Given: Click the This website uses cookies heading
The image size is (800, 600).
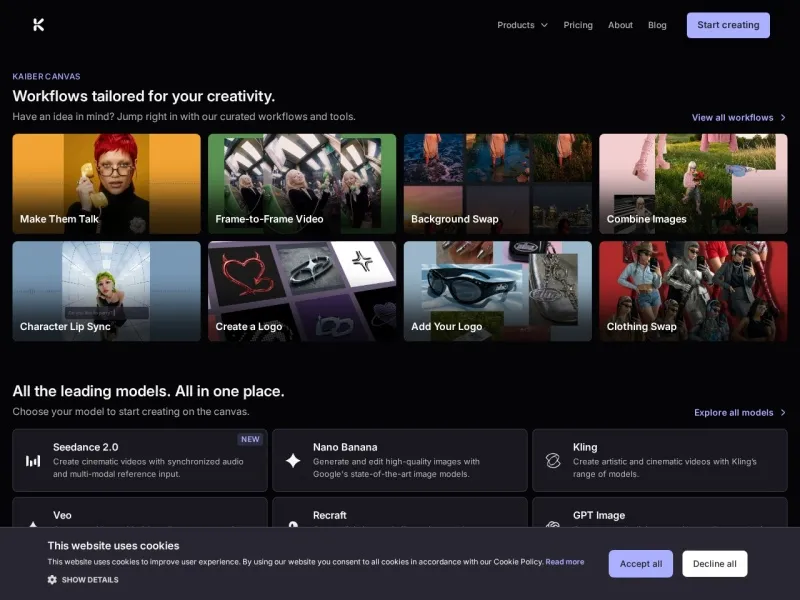Looking at the screenshot, I should [113, 545].
